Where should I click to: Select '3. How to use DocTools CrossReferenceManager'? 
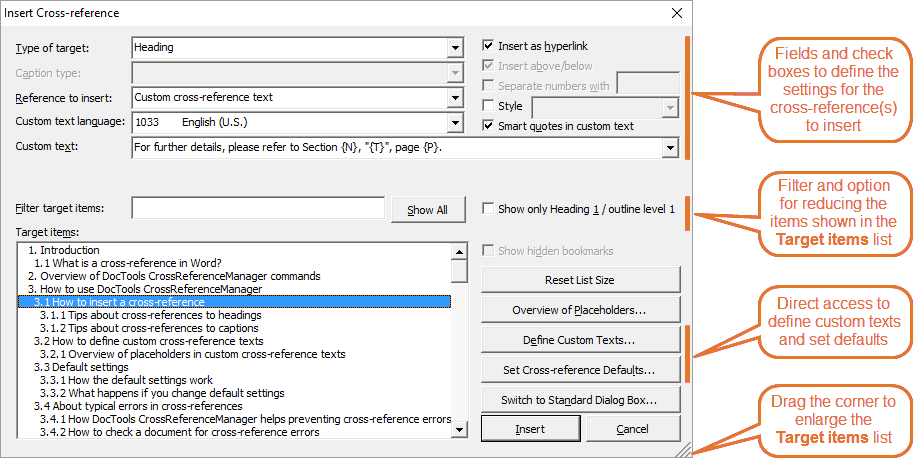234,289
